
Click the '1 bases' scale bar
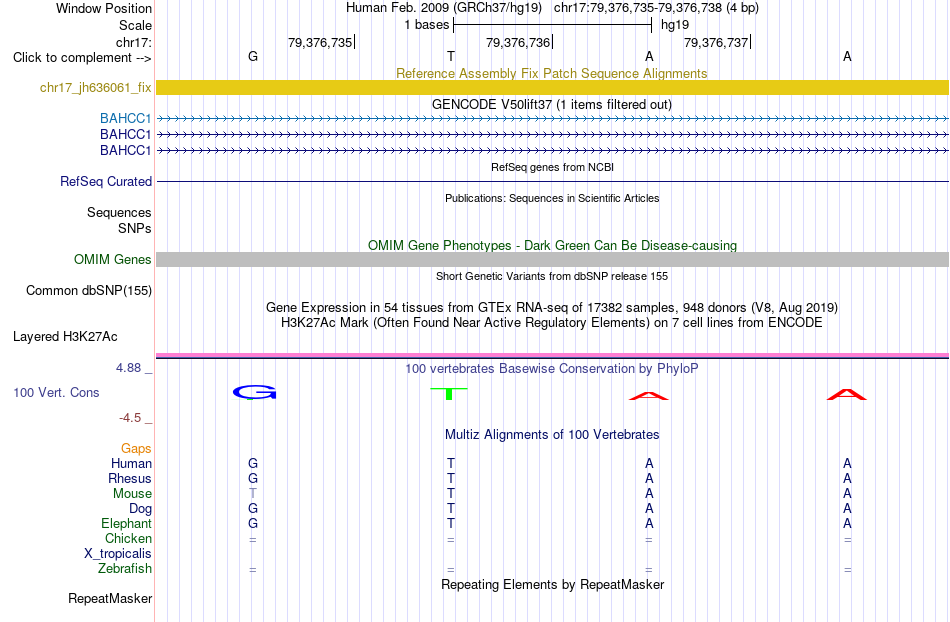(x=552, y=25)
